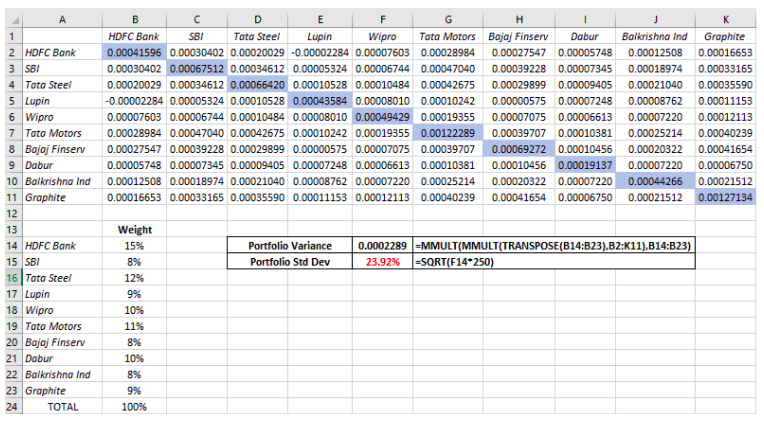This screenshot has height=421, width=764.
Task: Select the Weight column heading cell
Action: 135,230
